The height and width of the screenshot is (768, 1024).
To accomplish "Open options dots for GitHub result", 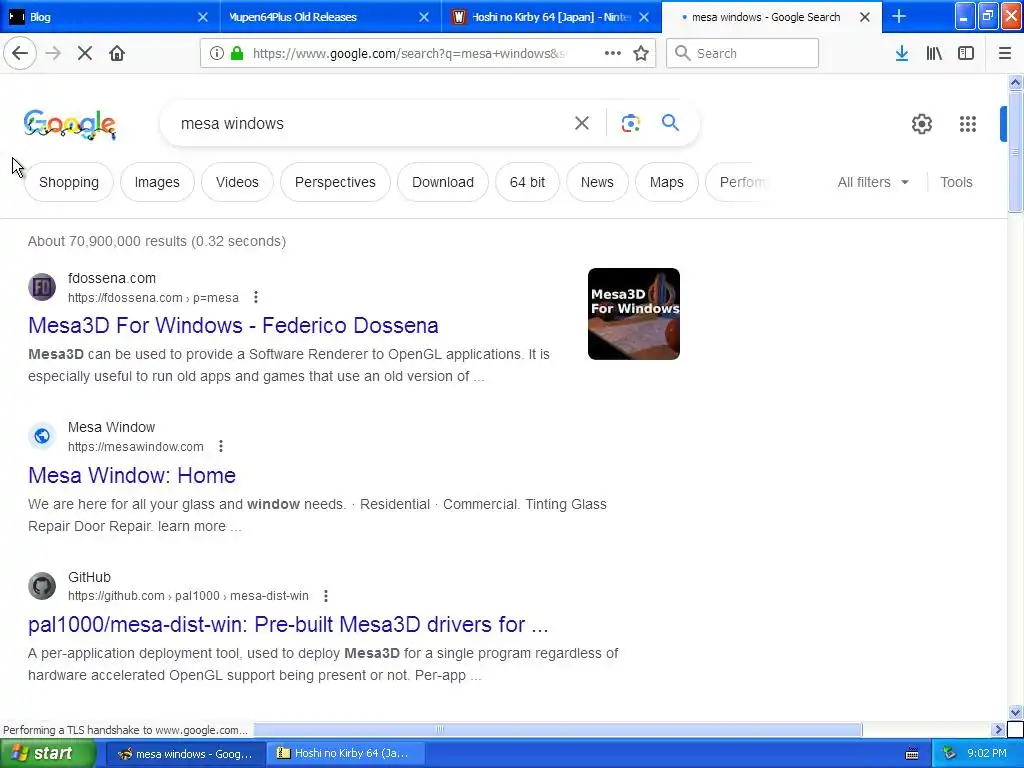I will [326, 596].
